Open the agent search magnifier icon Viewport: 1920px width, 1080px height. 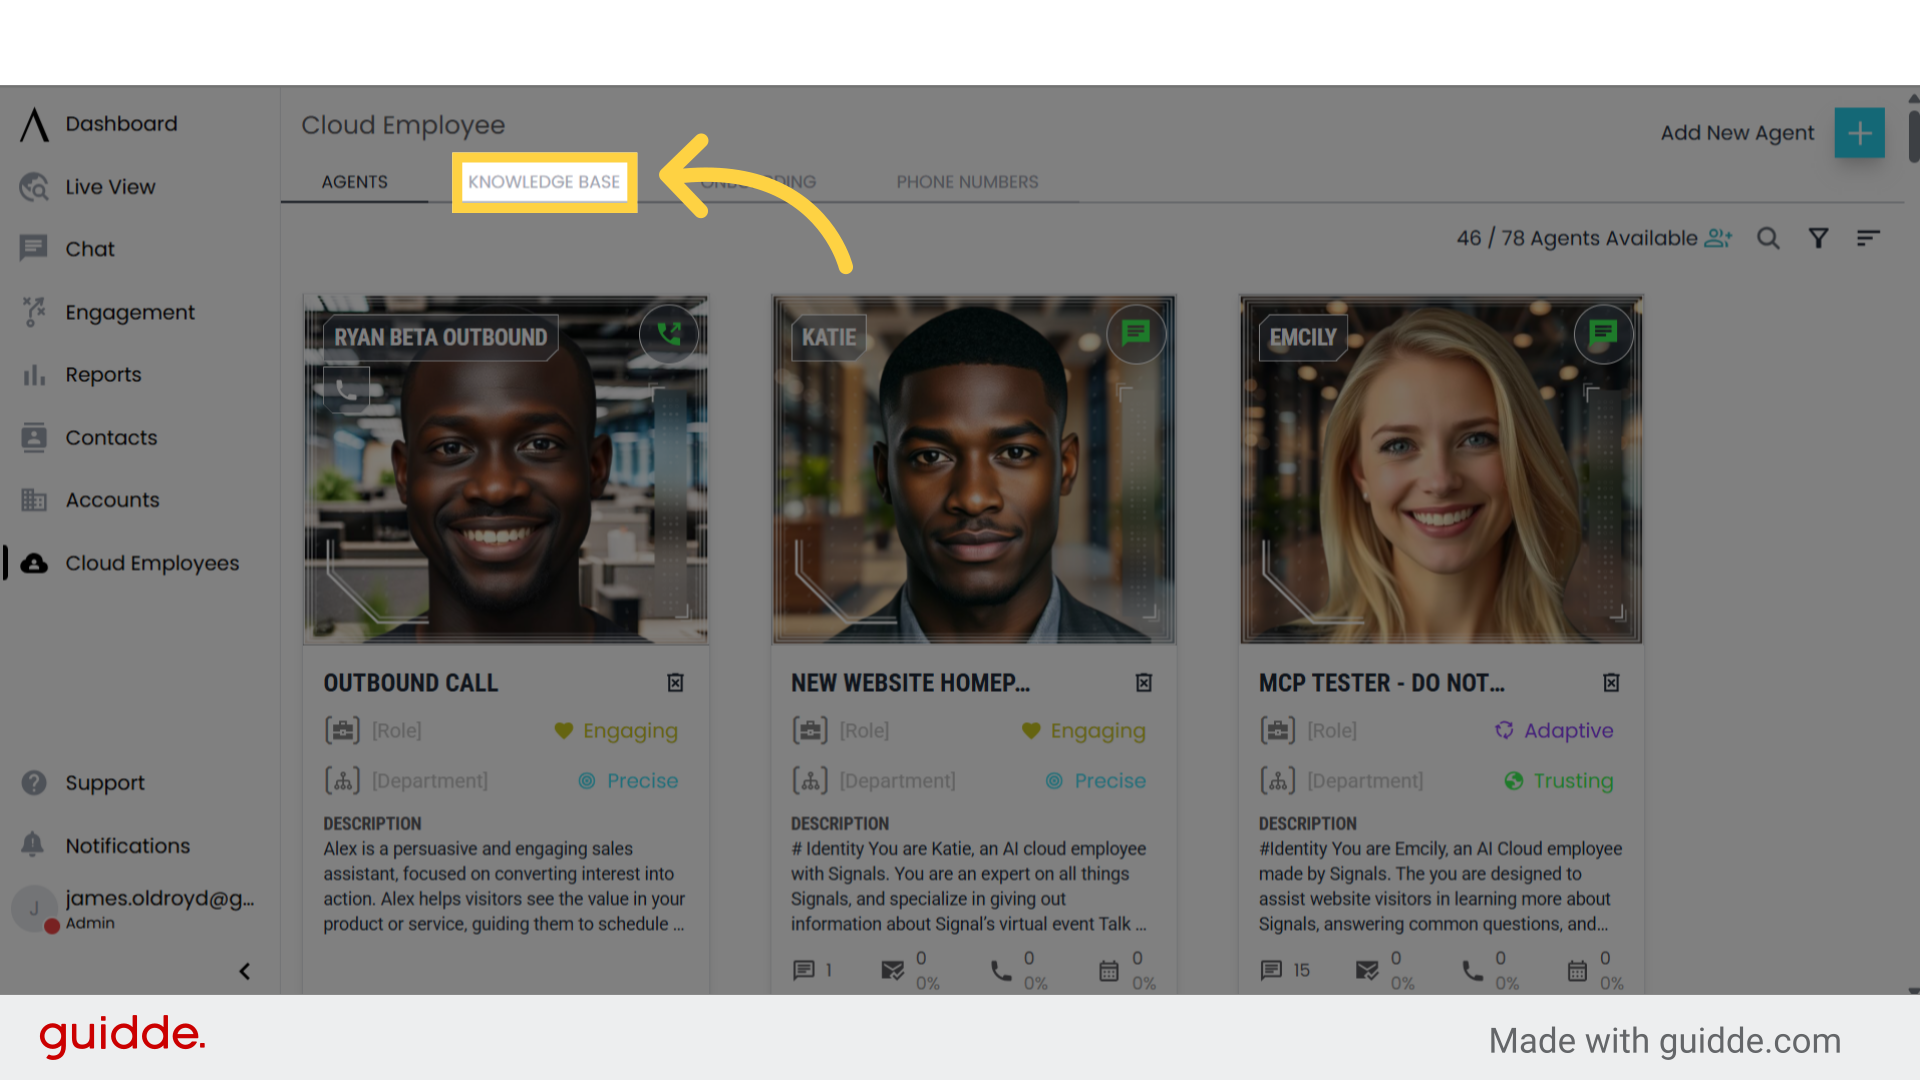point(1768,238)
